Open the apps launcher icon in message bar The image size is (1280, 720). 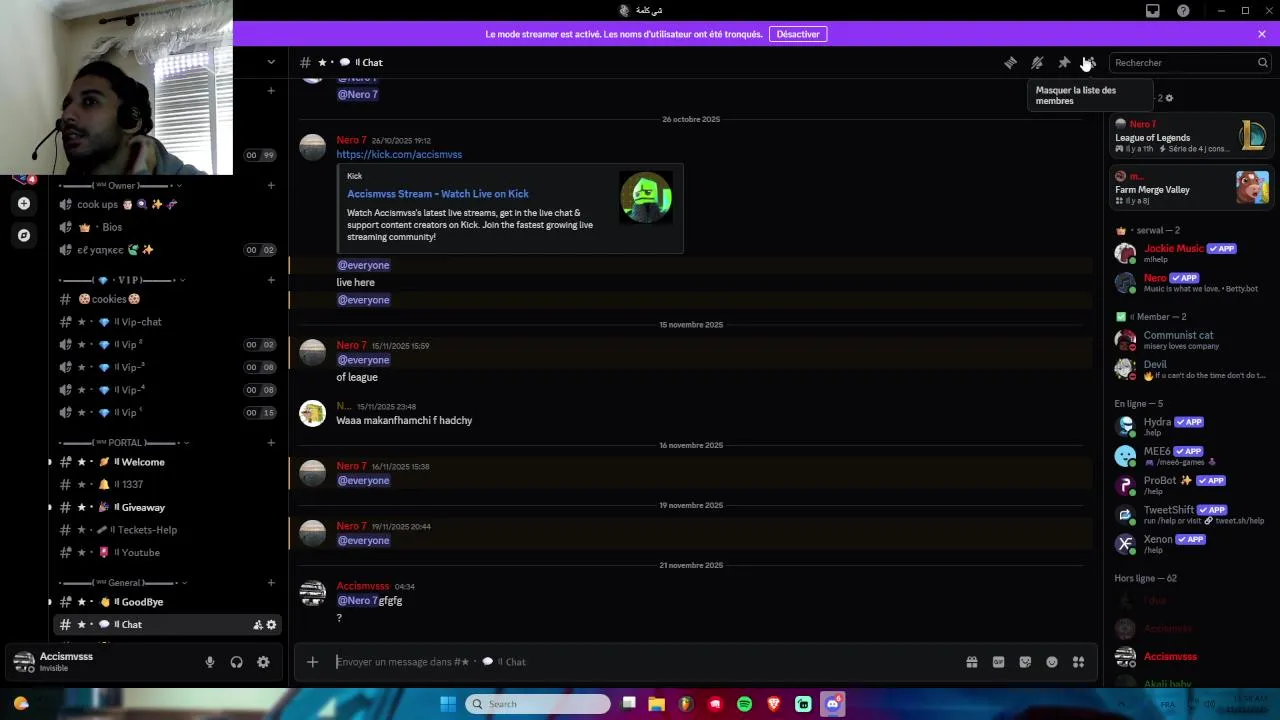pos(1078,662)
